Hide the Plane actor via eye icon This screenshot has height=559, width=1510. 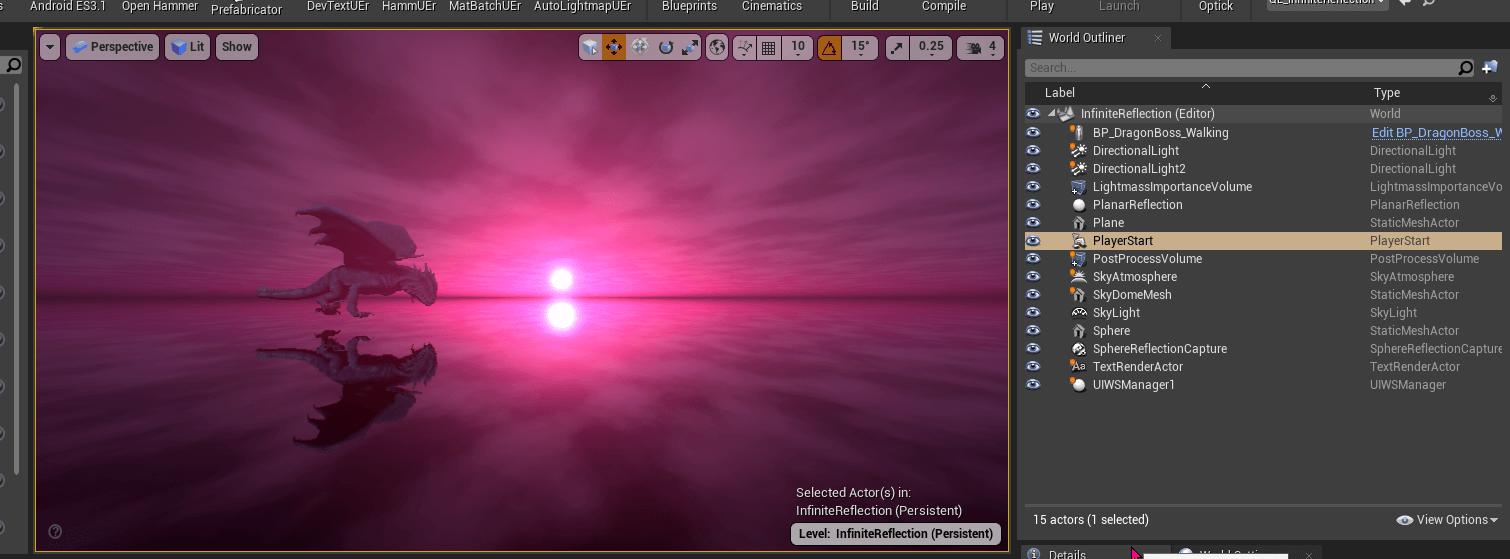[x=1033, y=223]
